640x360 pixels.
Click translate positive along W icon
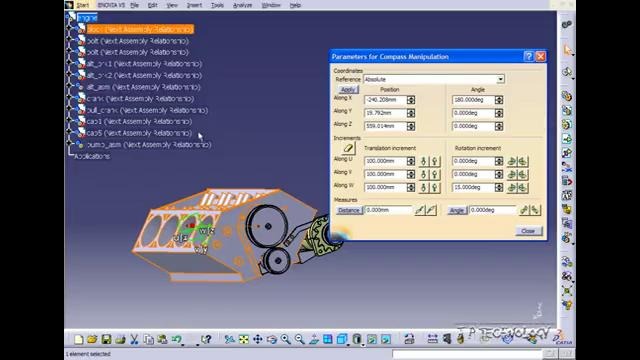(x=435, y=187)
